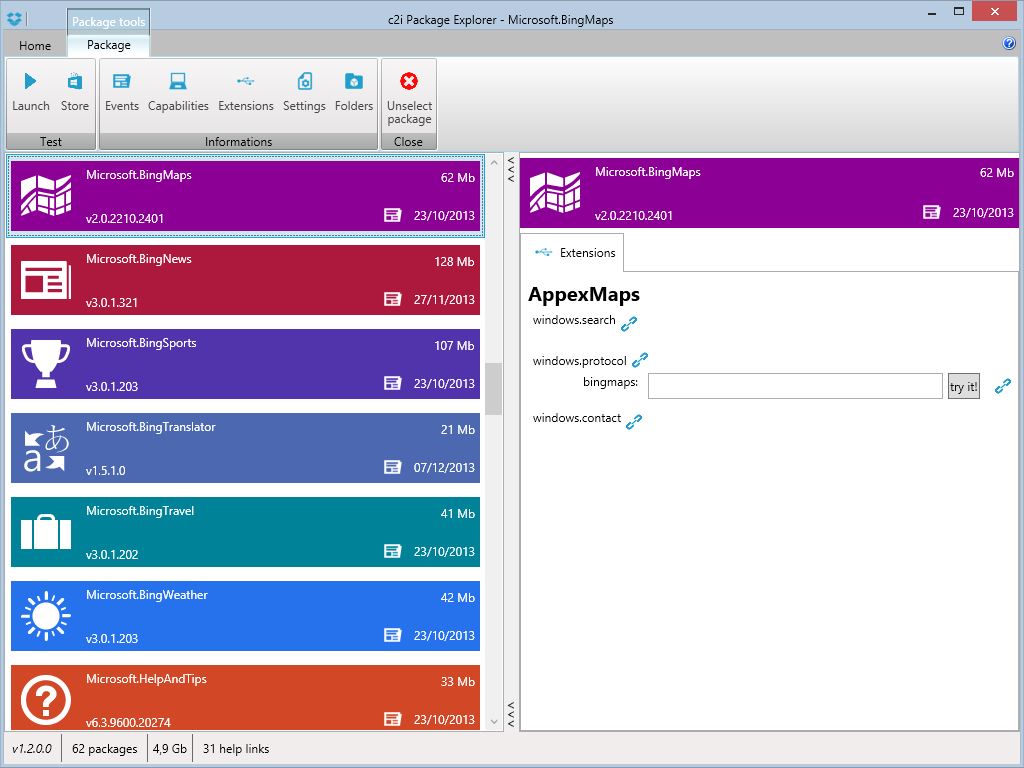This screenshot has width=1024, height=768.
Task: Click the help link next to windows.contact
Action: 633,422
